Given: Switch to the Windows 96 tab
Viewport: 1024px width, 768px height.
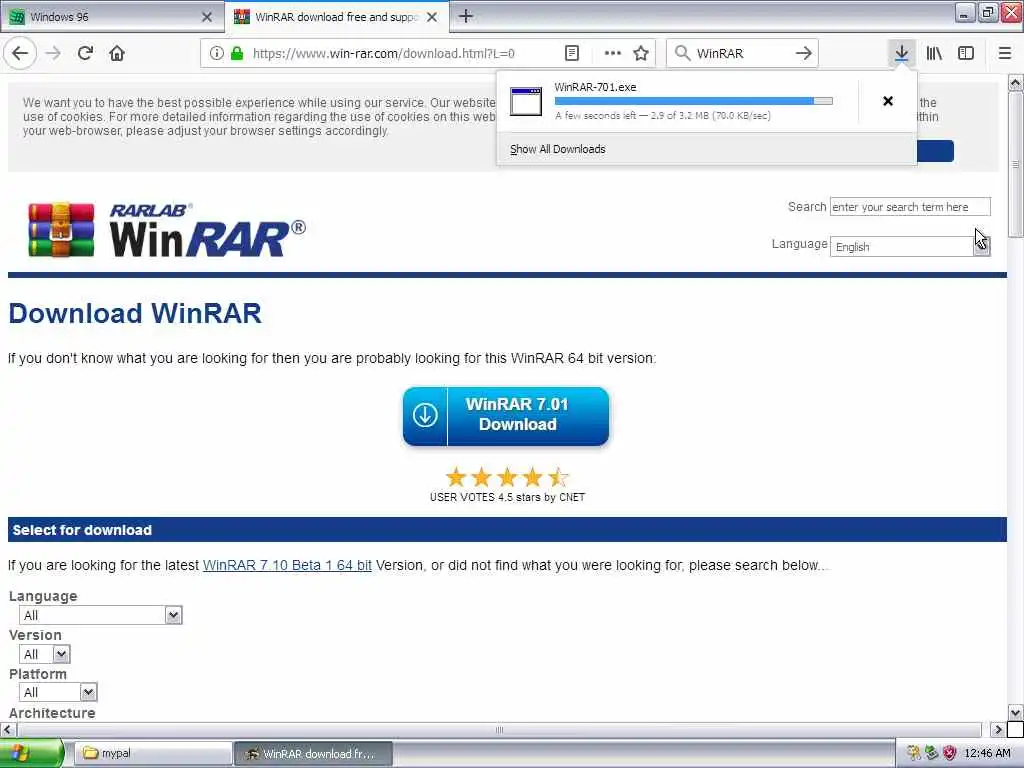Looking at the screenshot, I should tap(111, 17).
